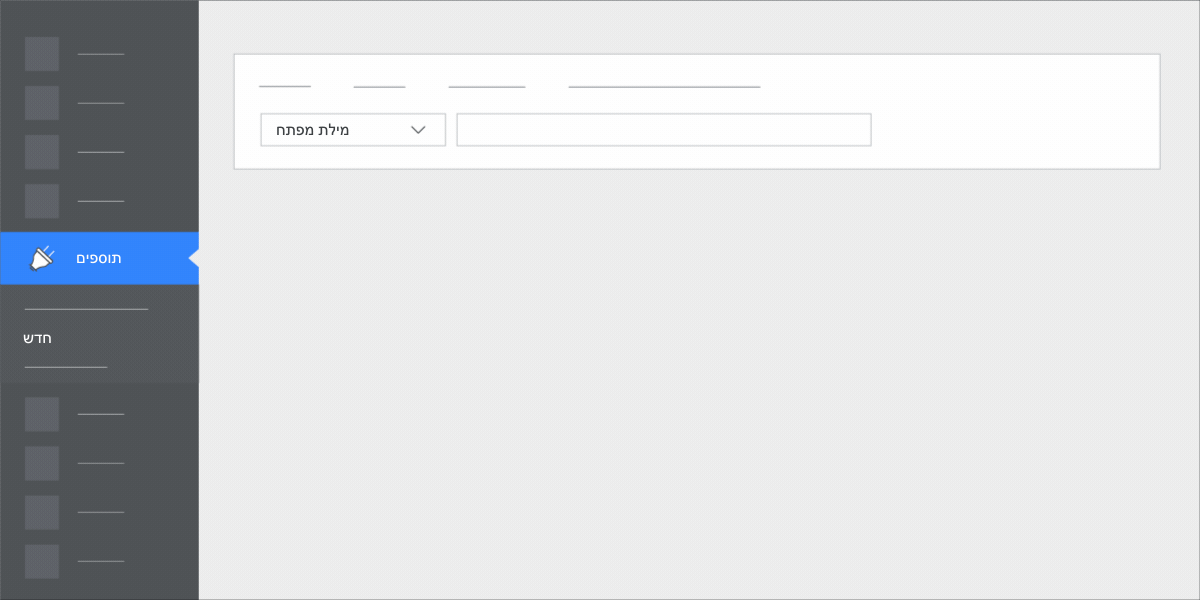Click the first placeholder icon in sidebar
Screen dimensions: 1200x600
click(42, 54)
